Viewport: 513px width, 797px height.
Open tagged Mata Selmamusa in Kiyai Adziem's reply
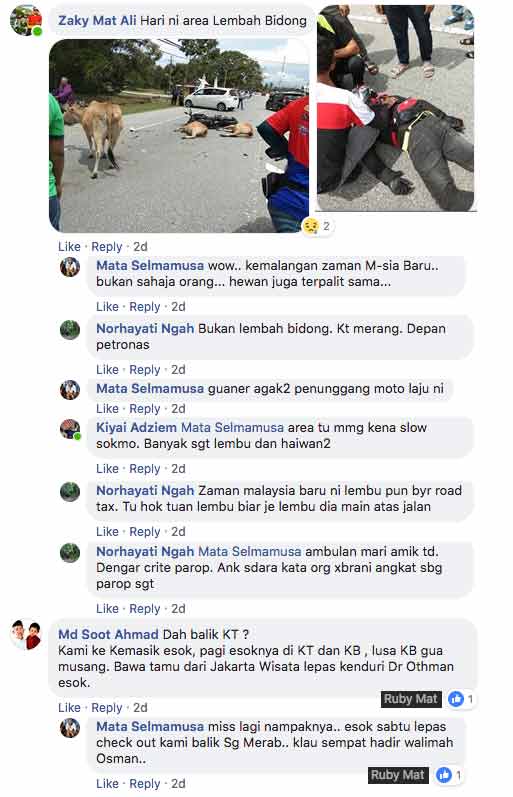click(232, 427)
